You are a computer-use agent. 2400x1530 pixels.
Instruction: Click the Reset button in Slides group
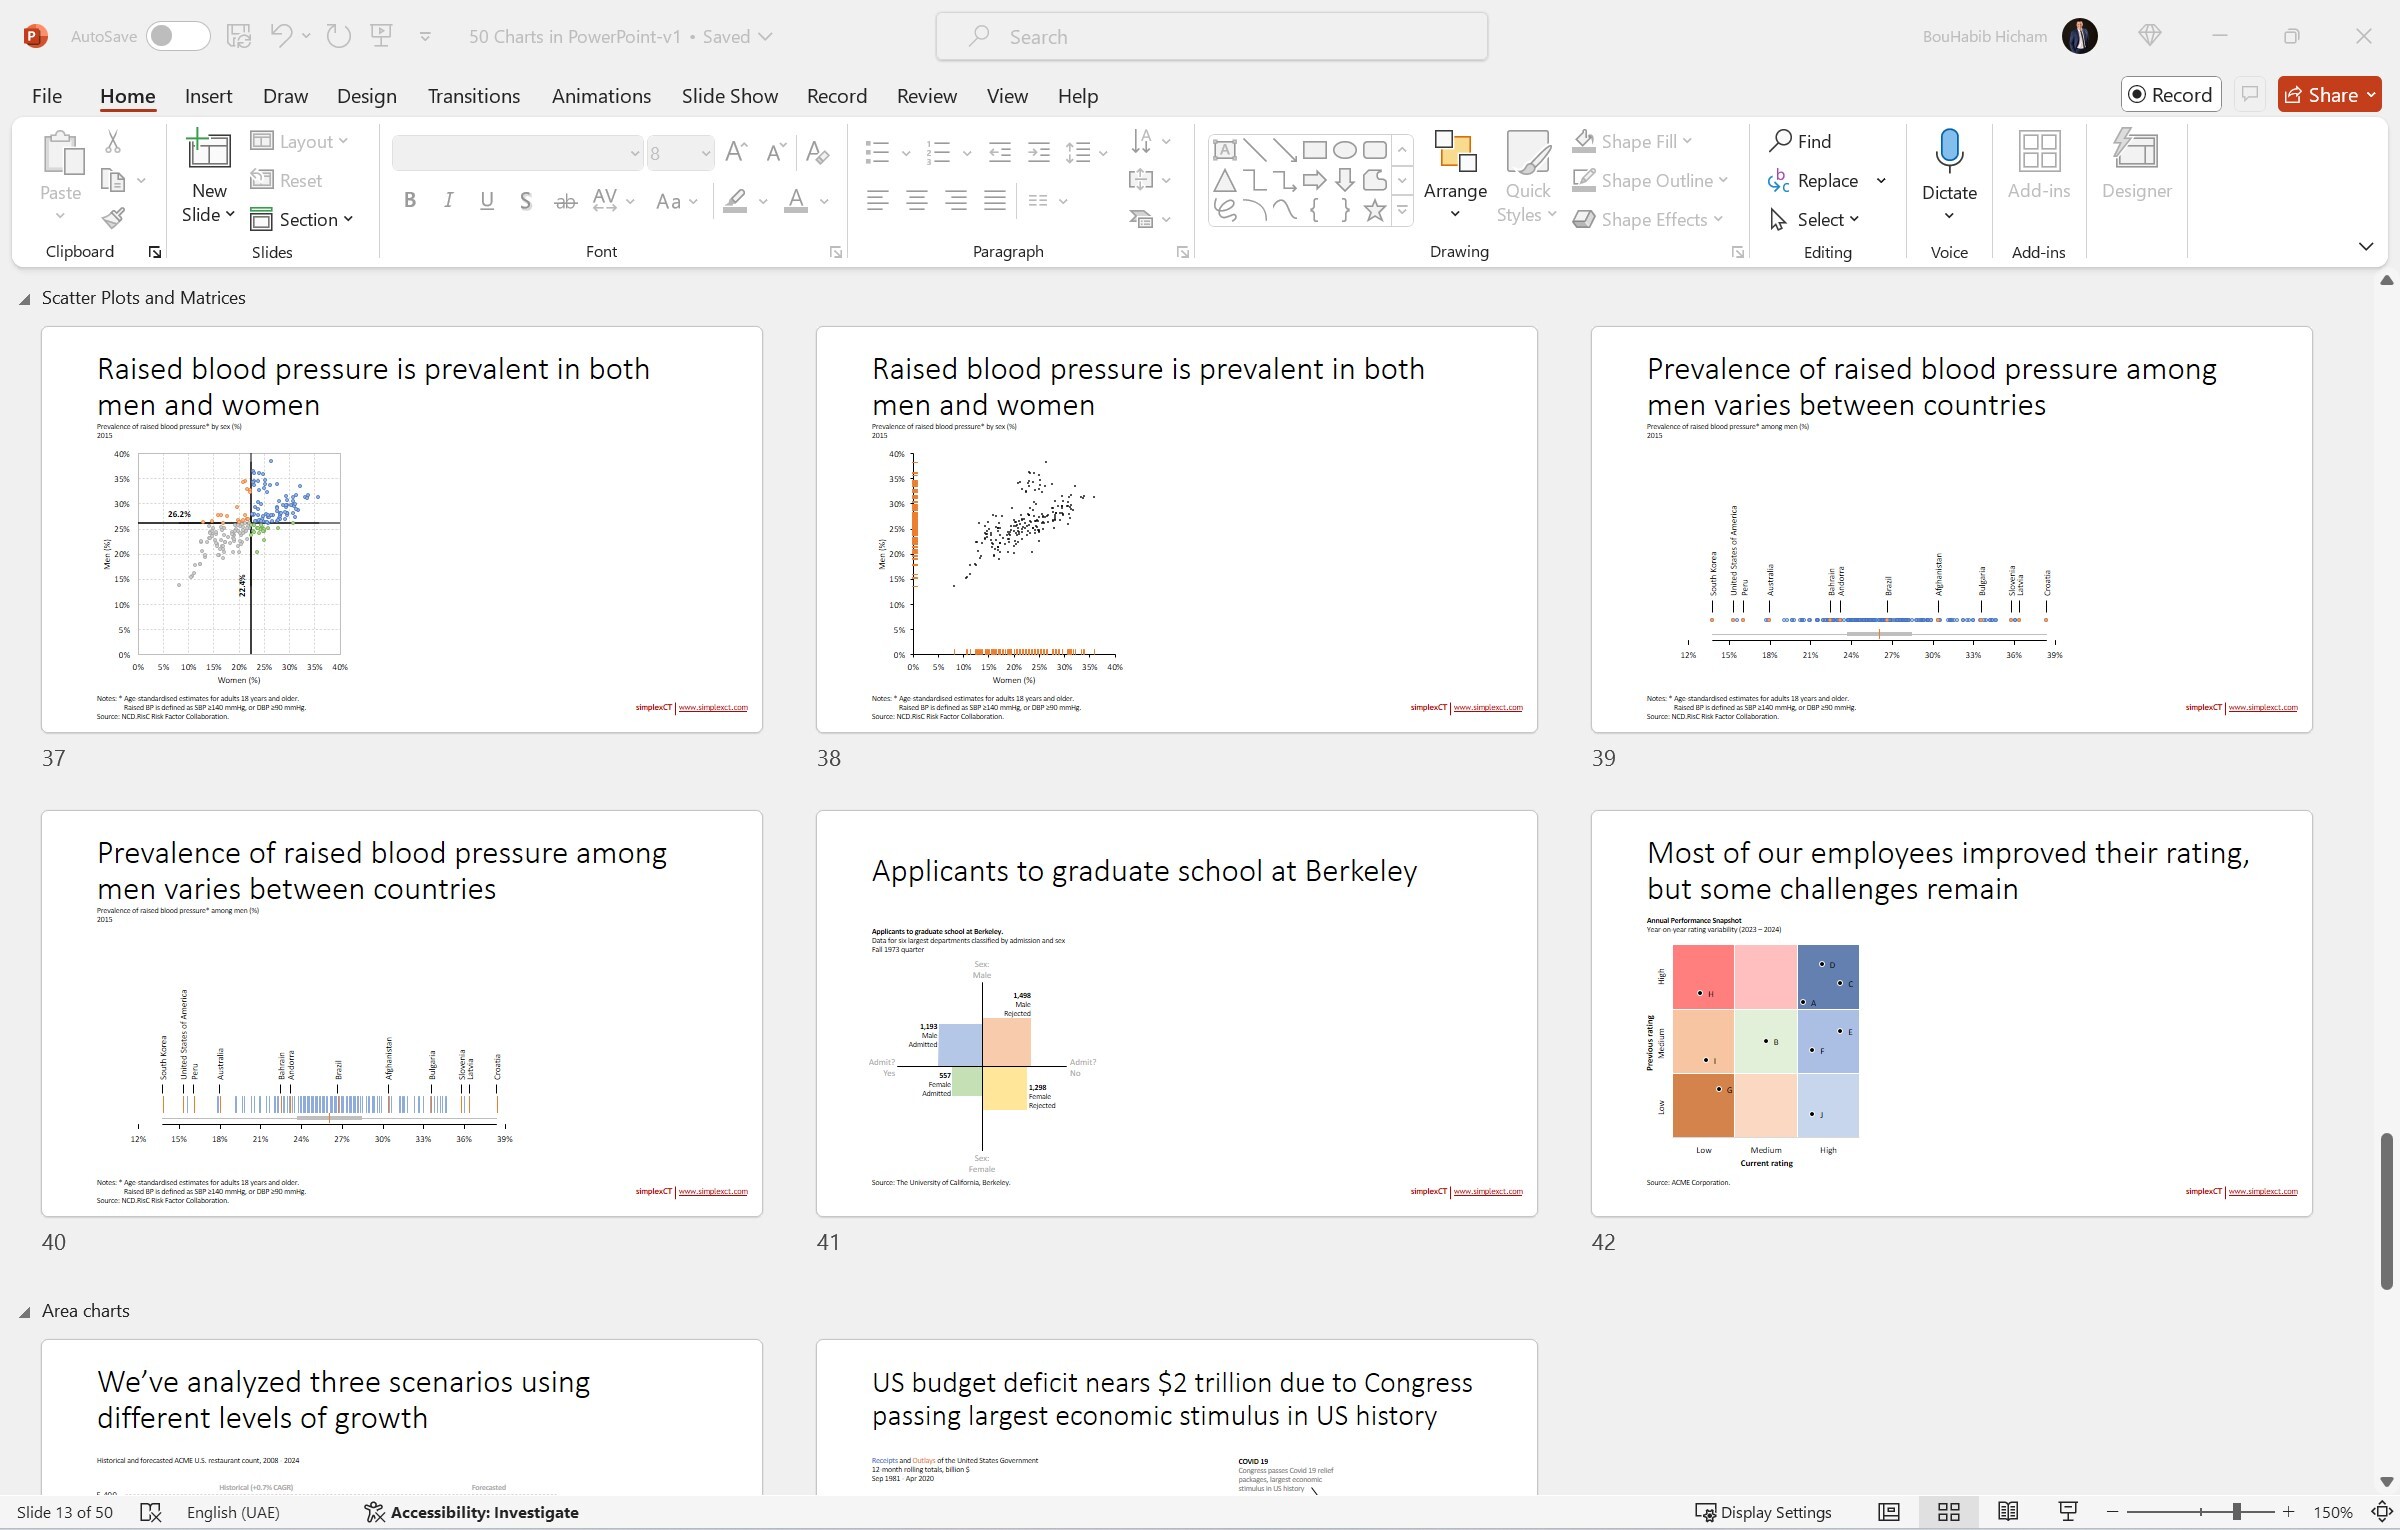click(x=287, y=180)
